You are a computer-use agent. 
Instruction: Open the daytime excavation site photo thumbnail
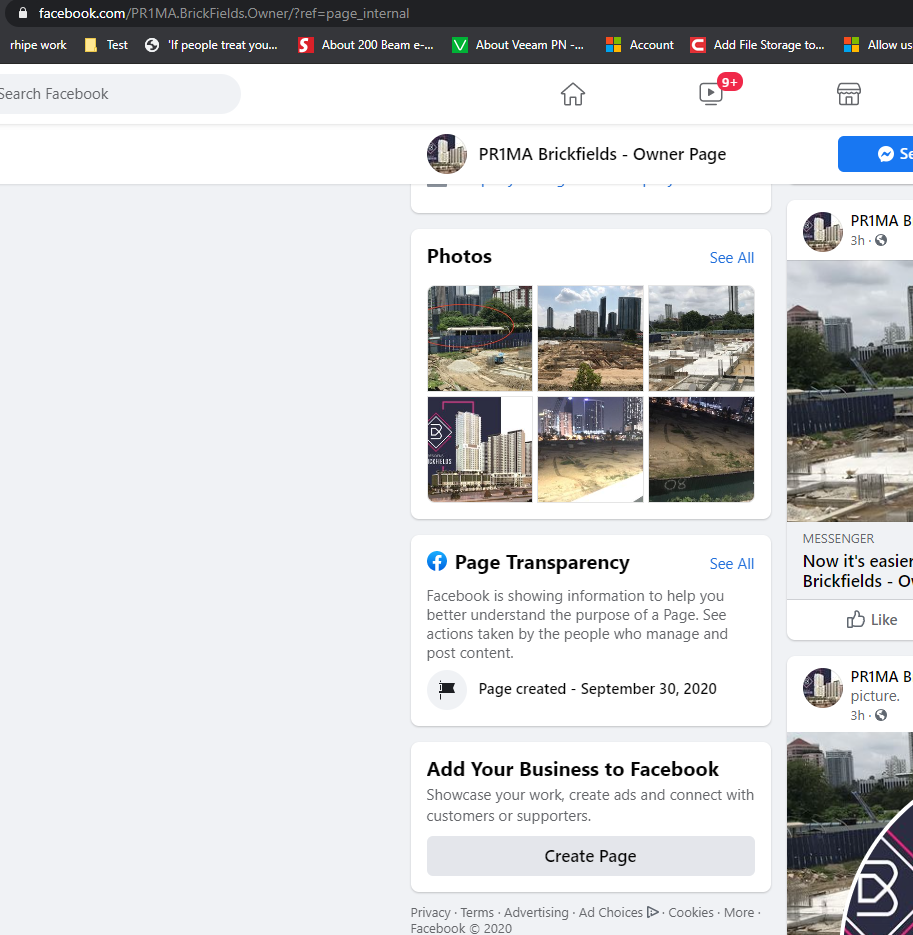pyautogui.click(x=590, y=338)
